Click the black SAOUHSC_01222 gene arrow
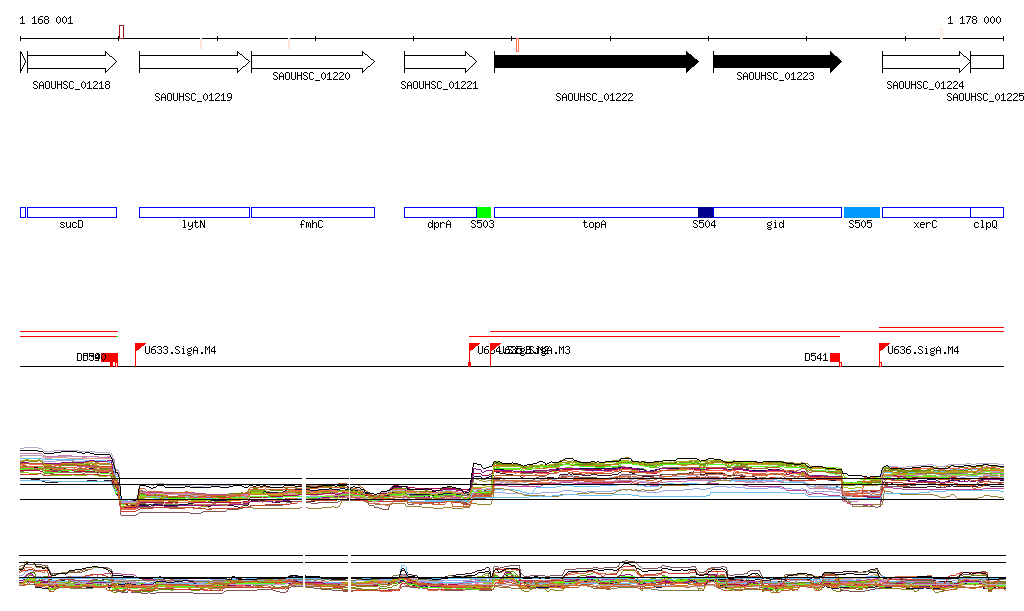The image size is (1024, 611). coord(596,62)
